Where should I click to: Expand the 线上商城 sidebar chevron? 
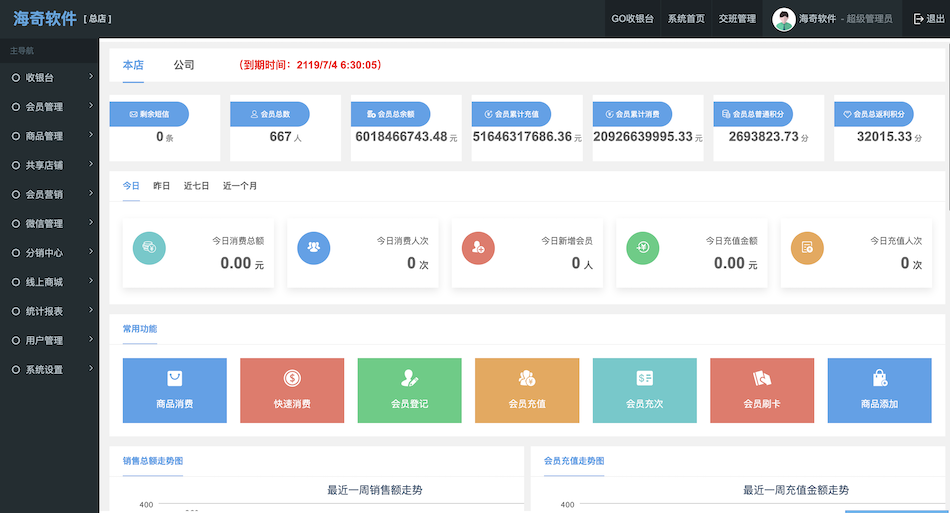coord(91,280)
